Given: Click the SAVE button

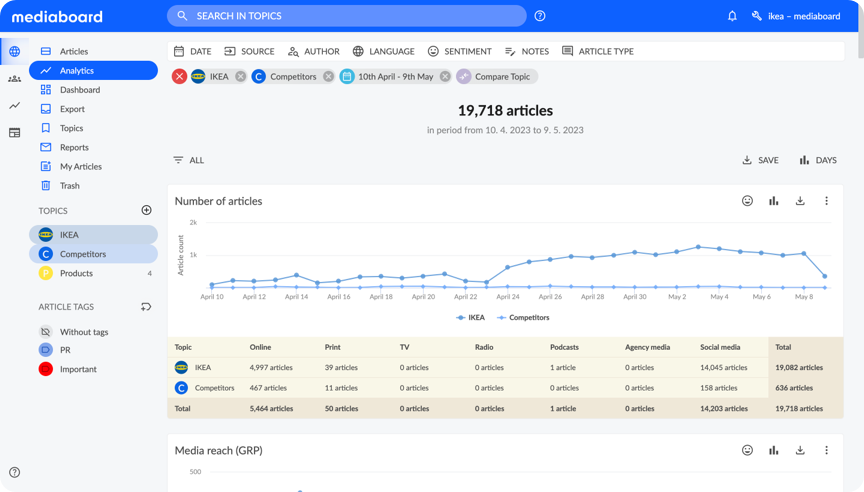Looking at the screenshot, I should pos(760,160).
